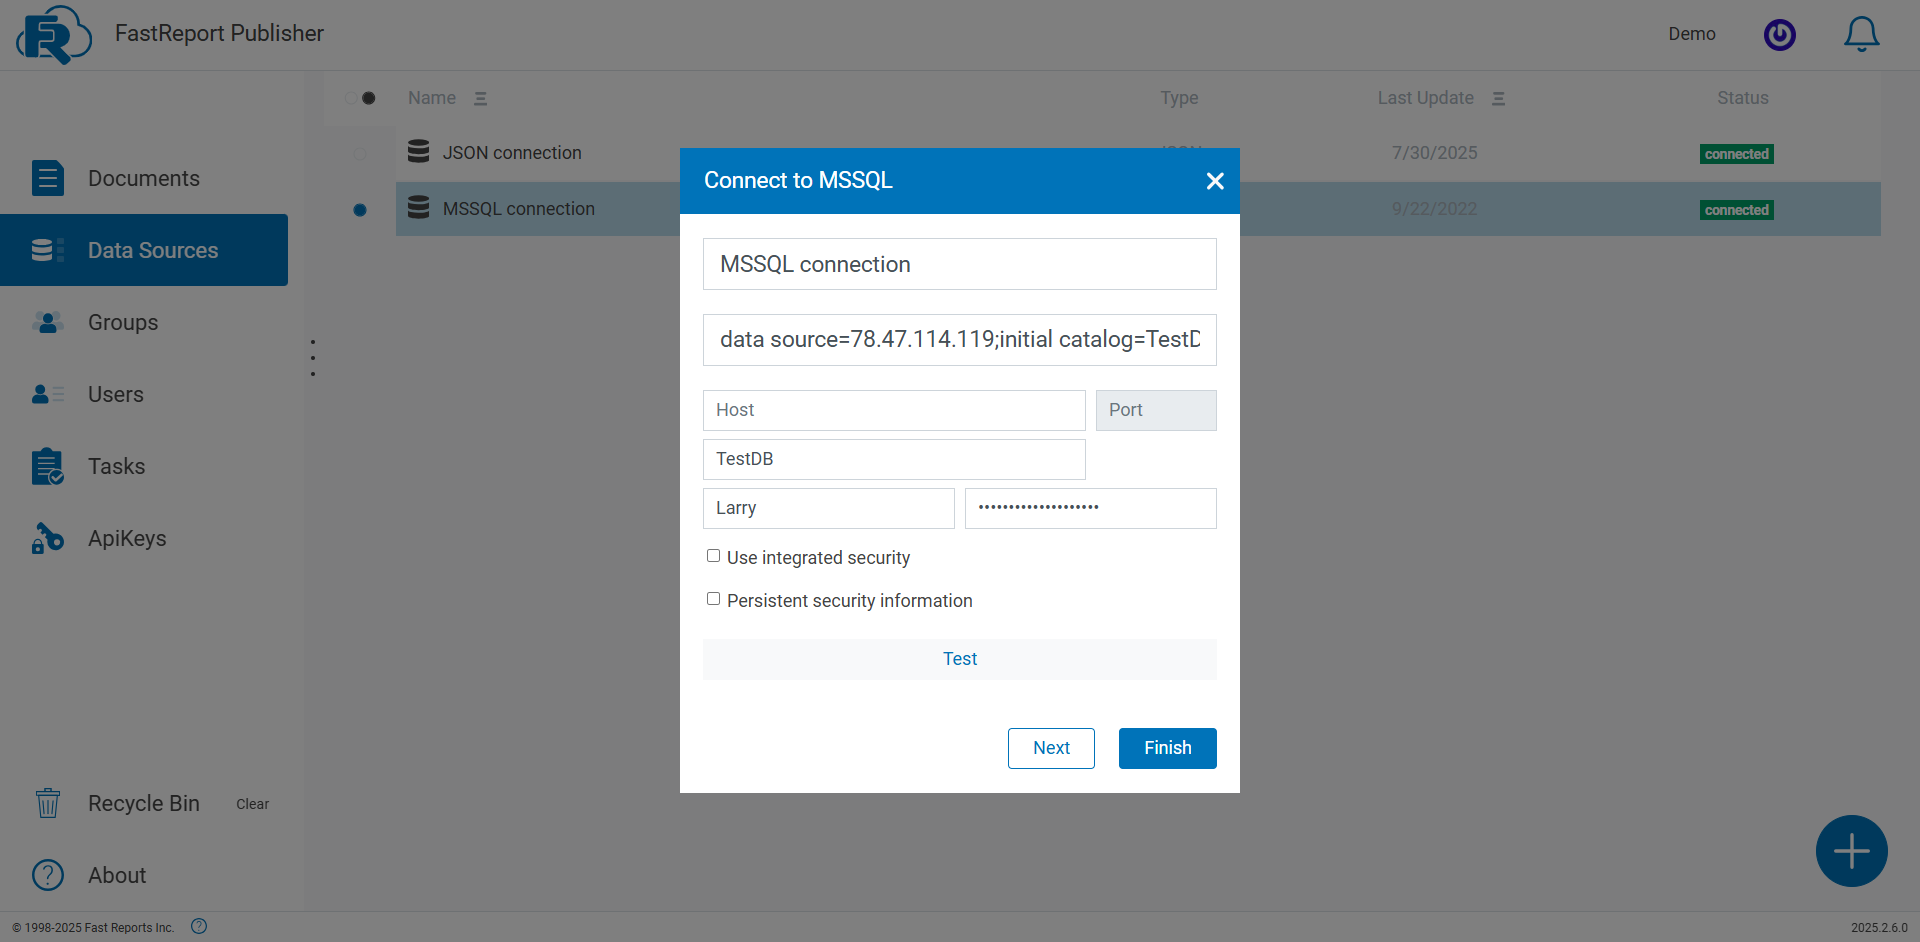Open the Documents section

[144, 178]
